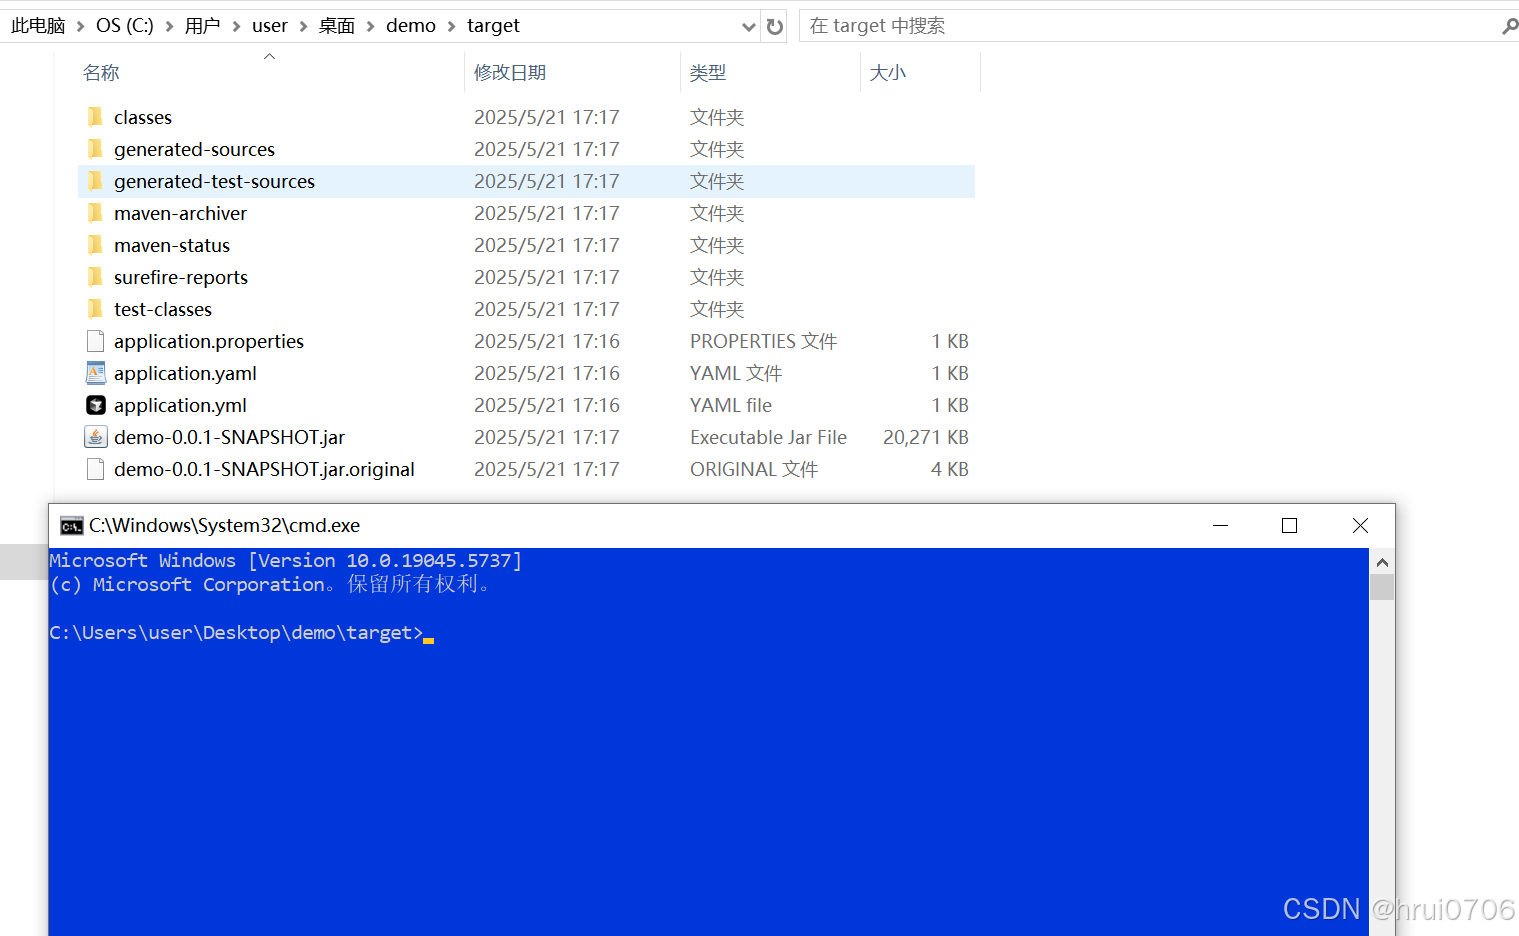Close the cmd.exe window
This screenshot has width=1519, height=936.
coord(1360,526)
